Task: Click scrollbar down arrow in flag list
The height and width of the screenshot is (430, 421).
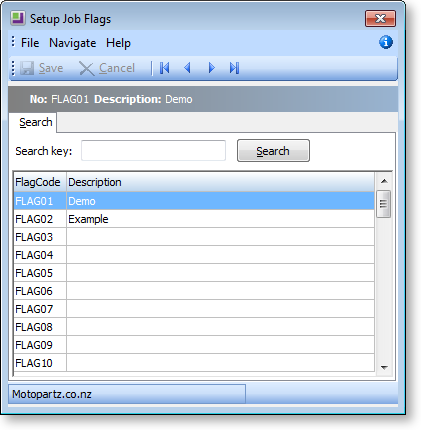Action: coord(384,368)
